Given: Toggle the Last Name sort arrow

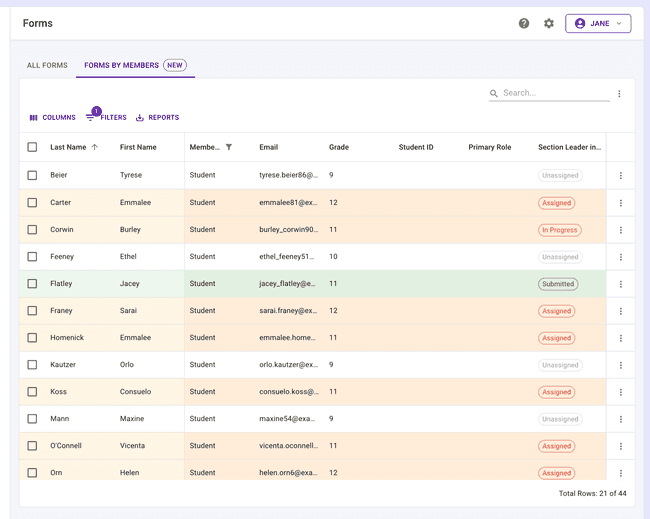Looking at the screenshot, I should (x=95, y=147).
